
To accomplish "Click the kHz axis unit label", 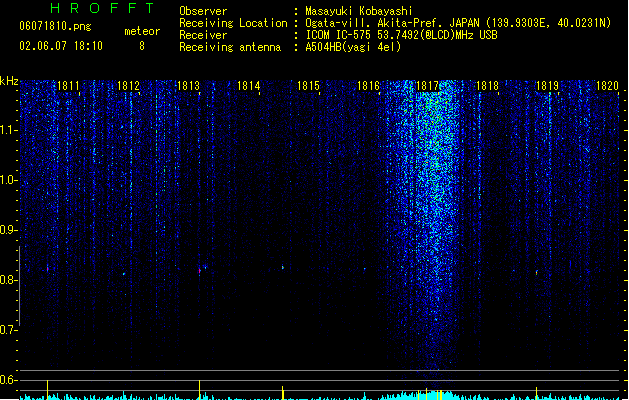I will point(9,81).
